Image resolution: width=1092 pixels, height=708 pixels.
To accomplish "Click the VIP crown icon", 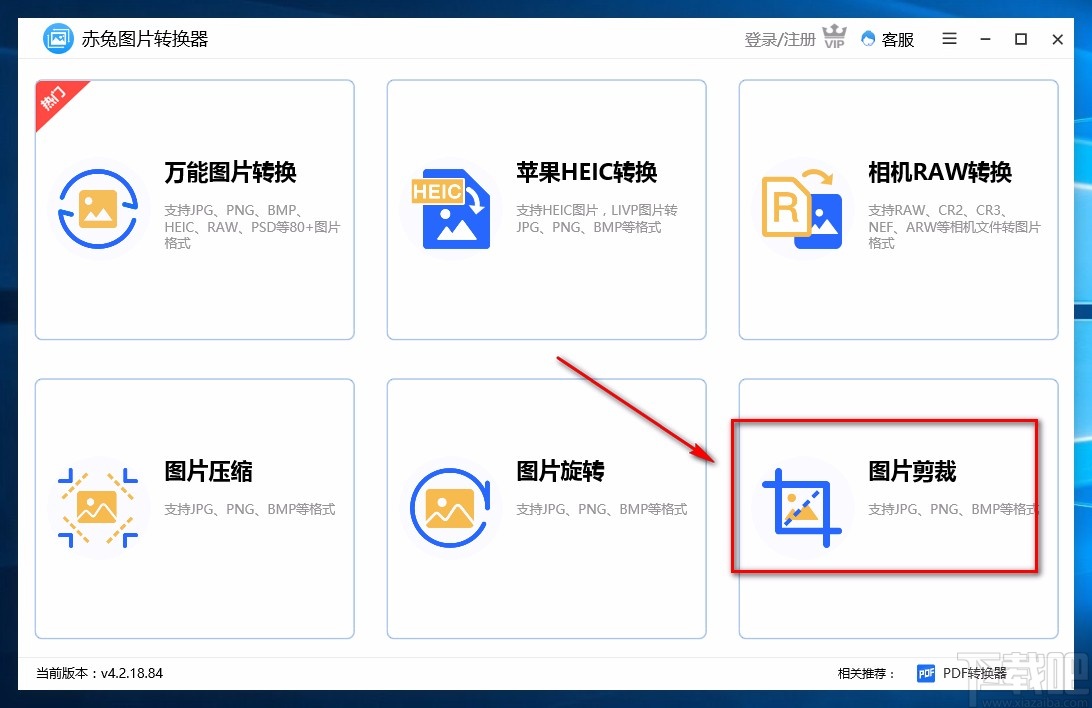I will pos(834,36).
